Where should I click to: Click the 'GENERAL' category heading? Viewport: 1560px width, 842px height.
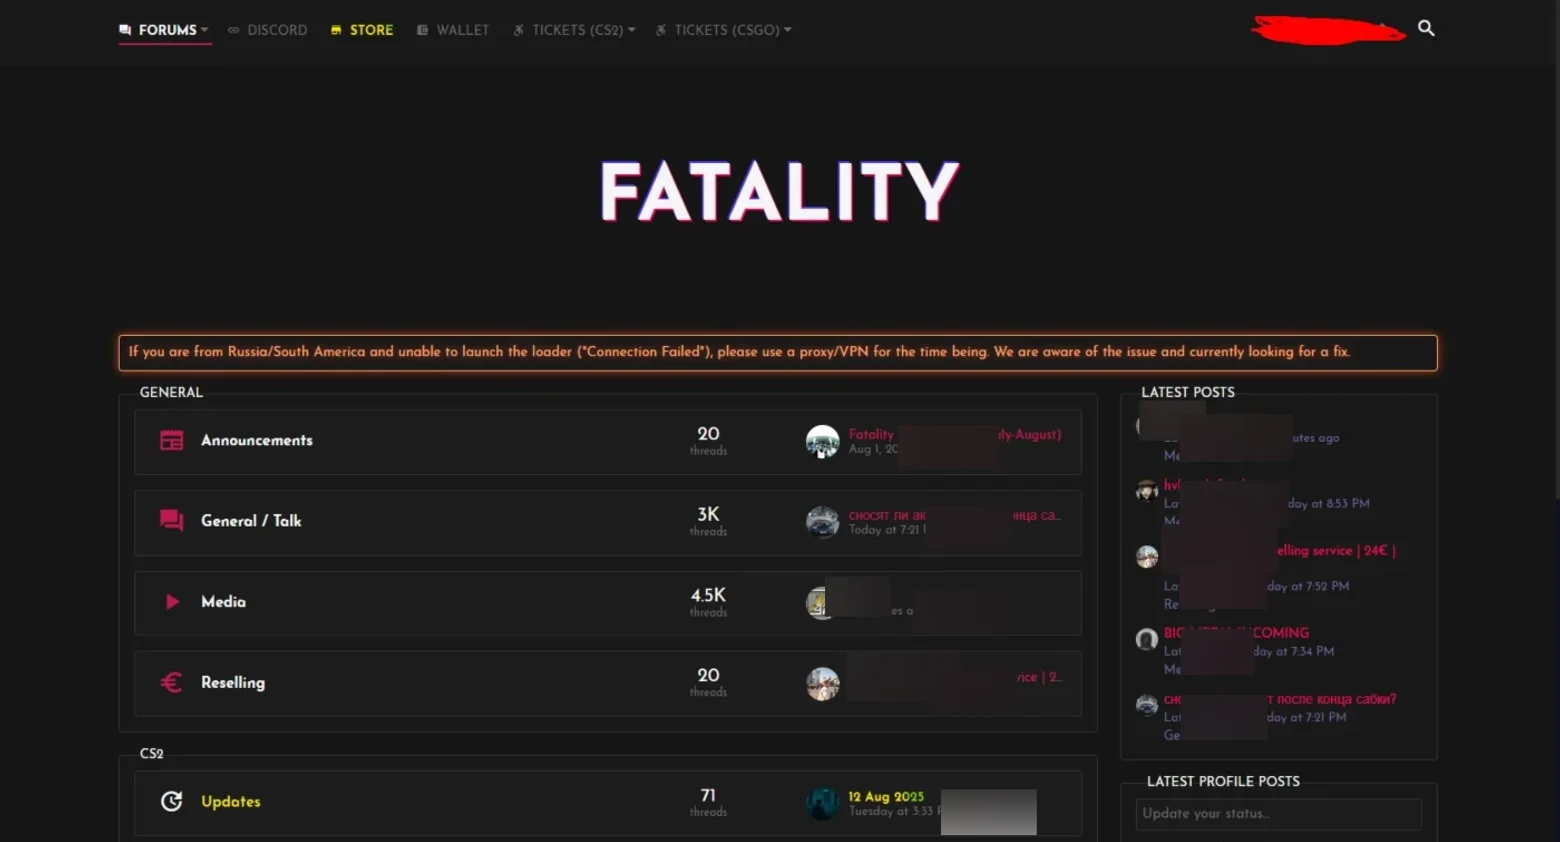point(171,392)
